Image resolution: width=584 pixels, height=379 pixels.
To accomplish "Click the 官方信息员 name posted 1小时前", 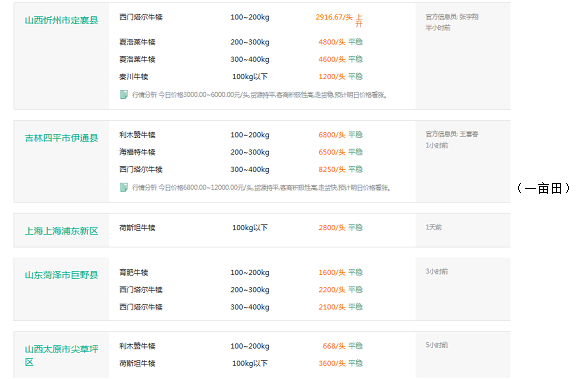I will pyautogui.click(x=469, y=134).
